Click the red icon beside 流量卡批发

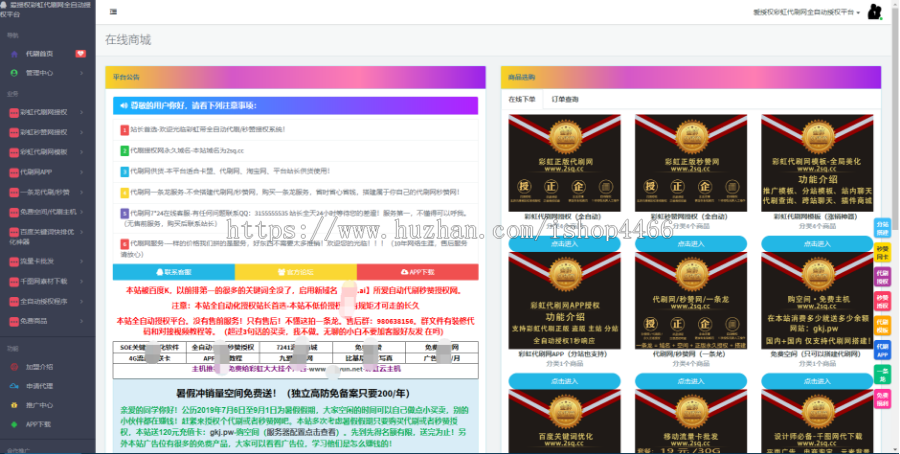pyautogui.click(x=14, y=261)
